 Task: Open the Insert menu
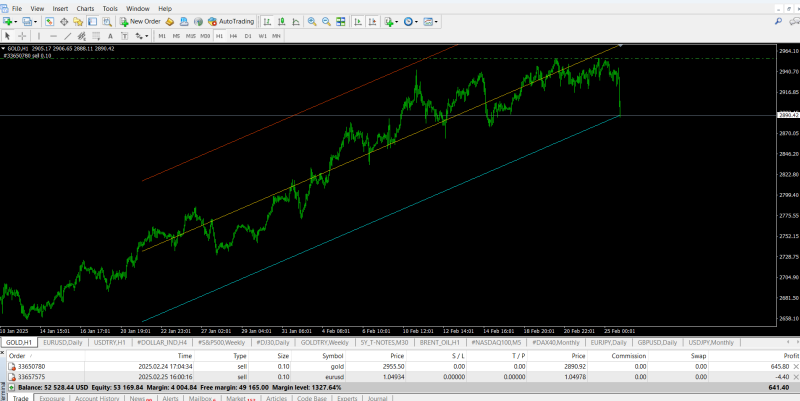pyautogui.click(x=60, y=8)
